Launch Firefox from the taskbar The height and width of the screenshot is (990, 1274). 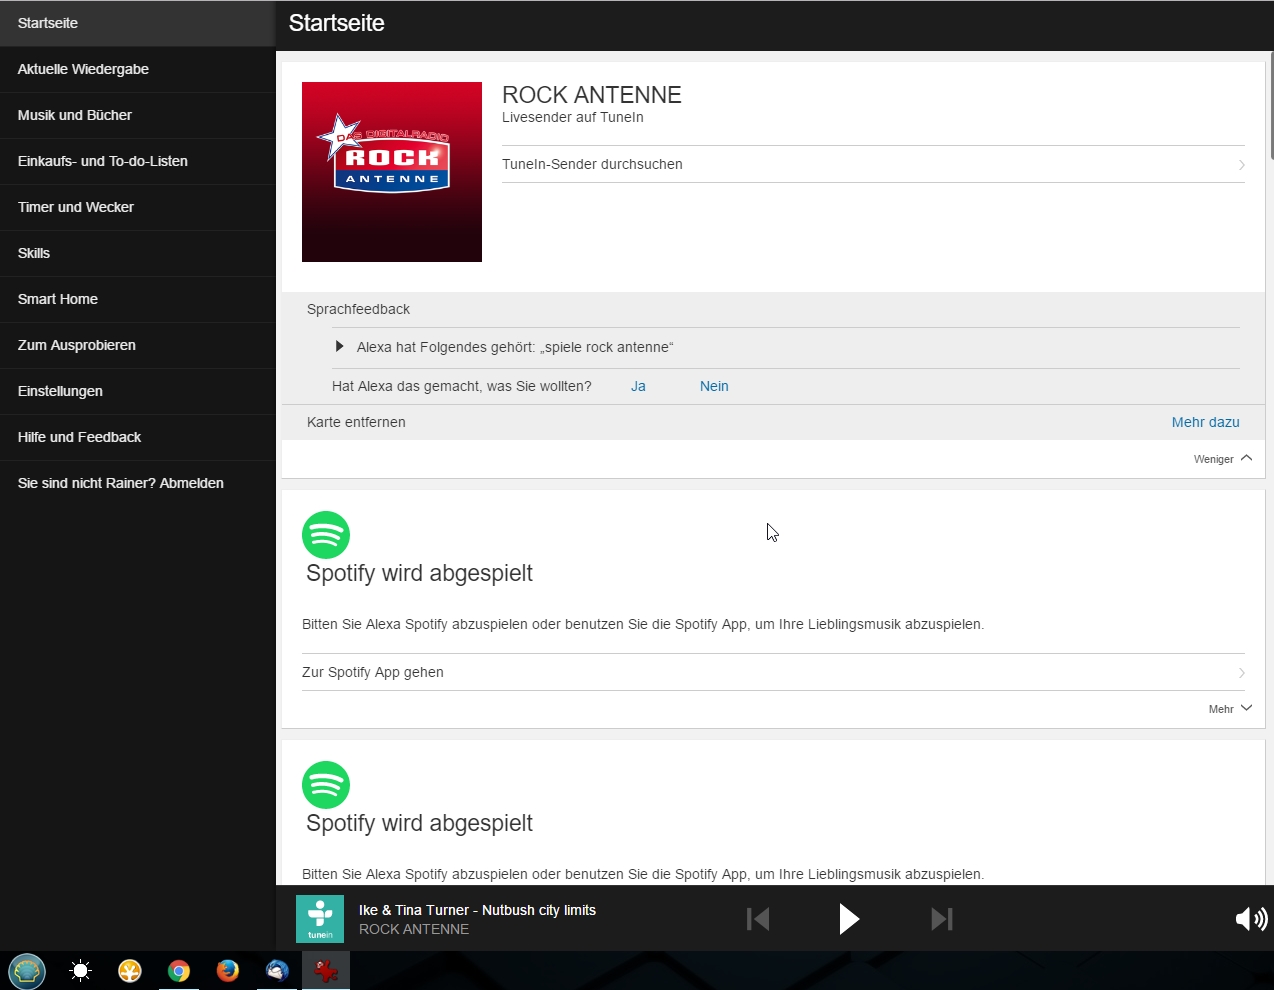click(228, 971)
